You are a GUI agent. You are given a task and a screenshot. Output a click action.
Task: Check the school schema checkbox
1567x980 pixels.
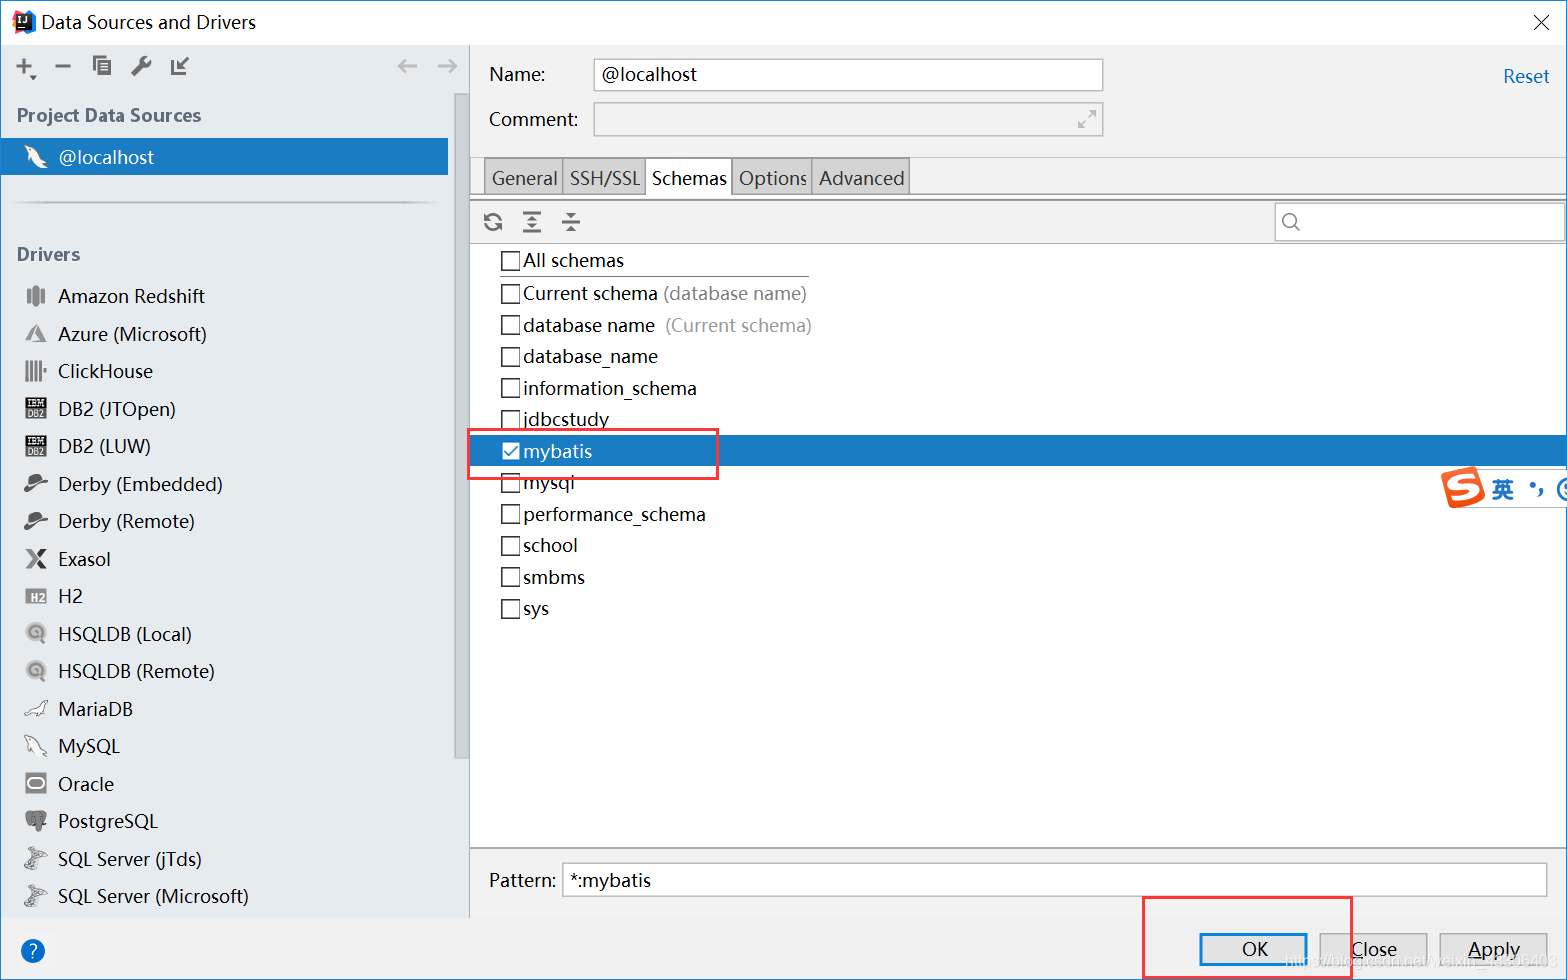(x=510, y=546)
